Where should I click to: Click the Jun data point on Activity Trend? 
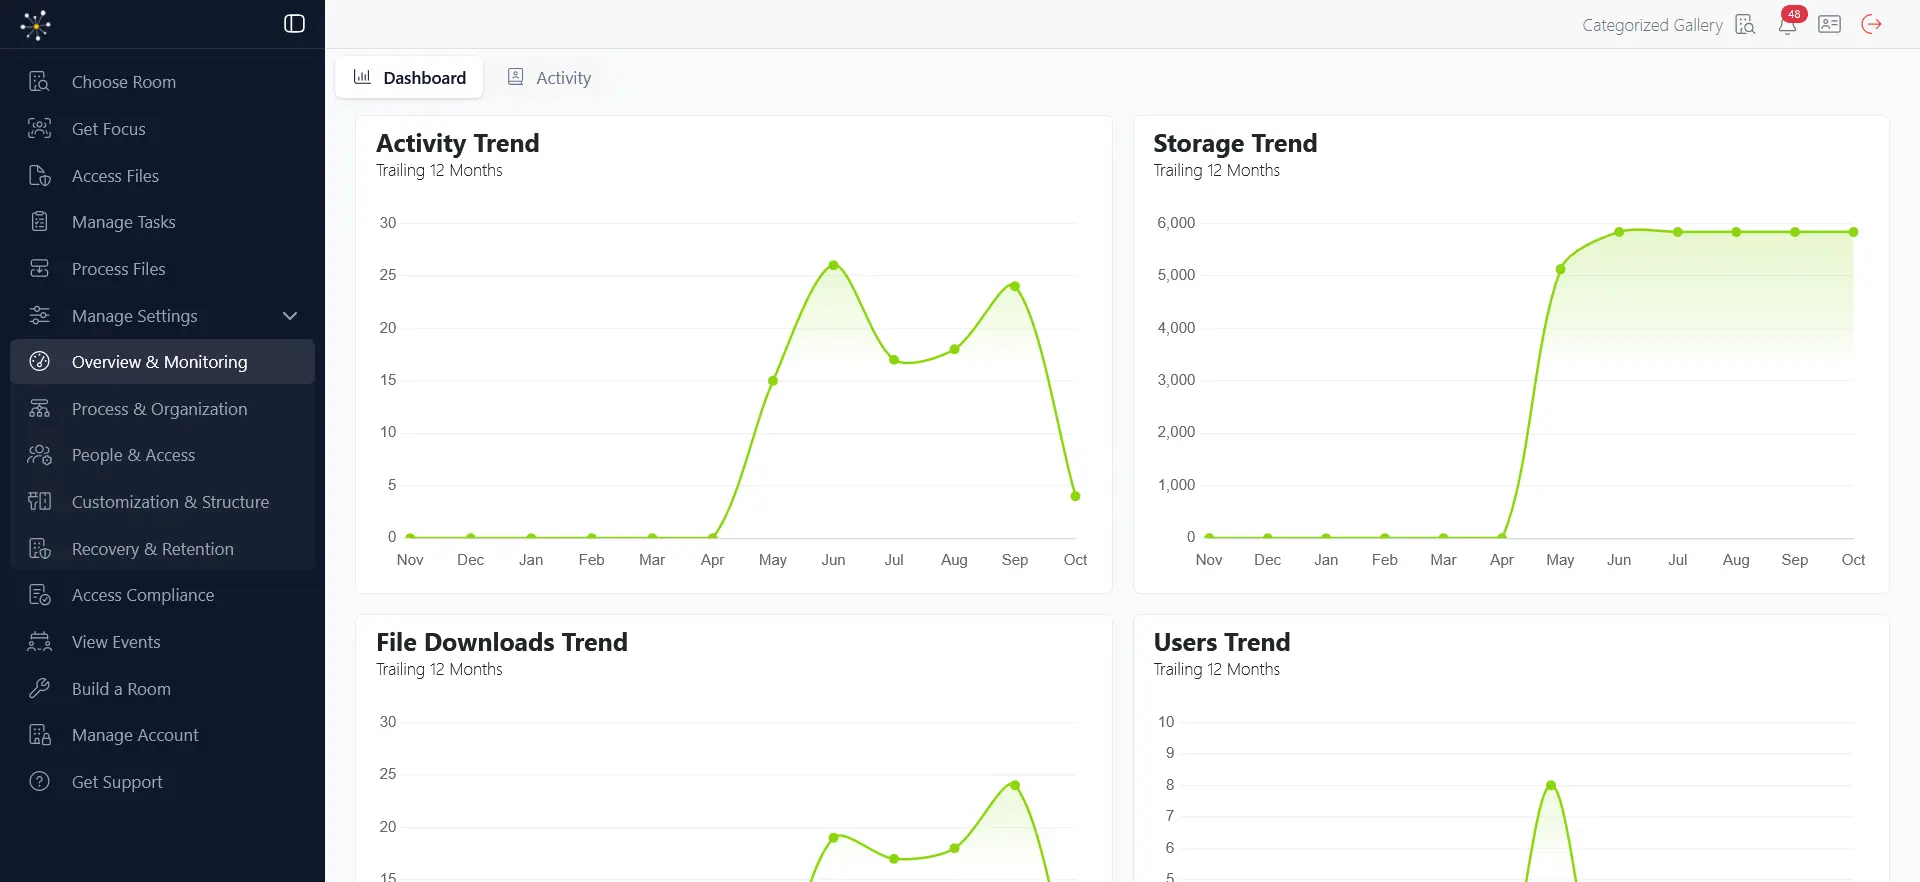pyautogui.click(x=833, y=265)
